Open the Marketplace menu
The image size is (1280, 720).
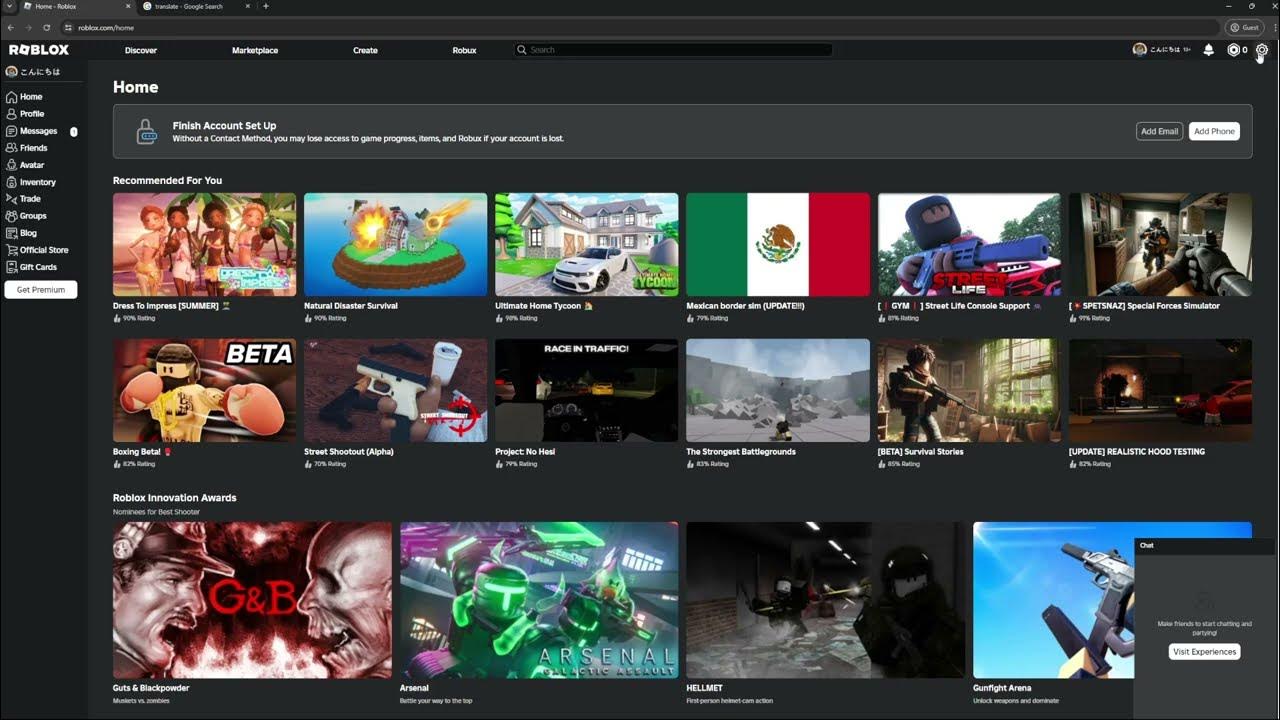[x=255, y=50]
